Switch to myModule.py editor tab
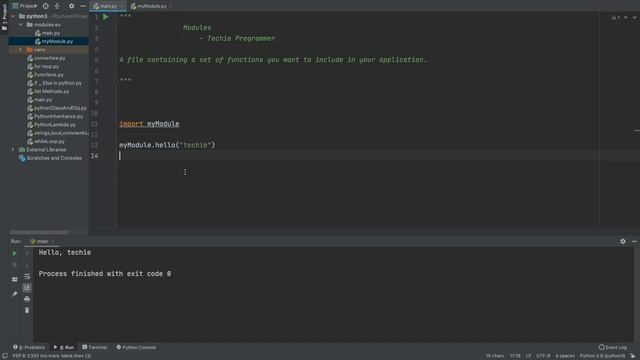The width and height of the screenshot is (640, 360). 150,6
